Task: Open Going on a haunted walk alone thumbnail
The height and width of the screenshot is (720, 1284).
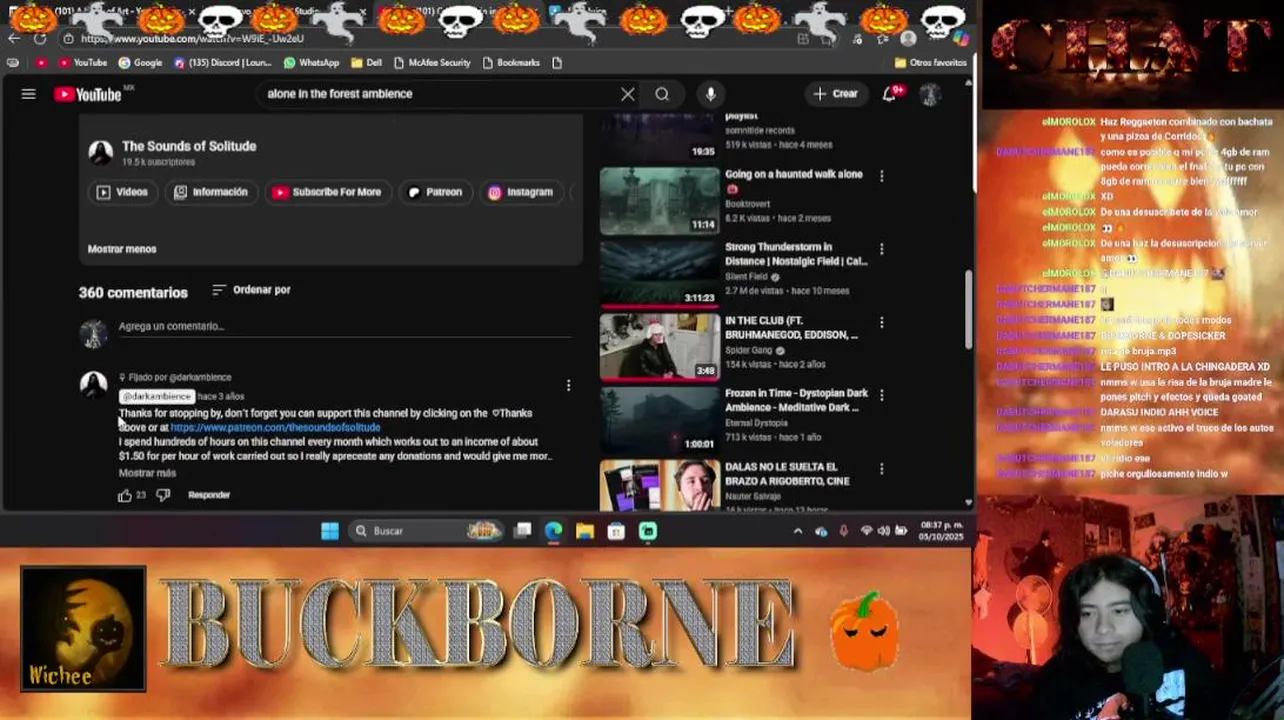Action: [x=659, y=200]
